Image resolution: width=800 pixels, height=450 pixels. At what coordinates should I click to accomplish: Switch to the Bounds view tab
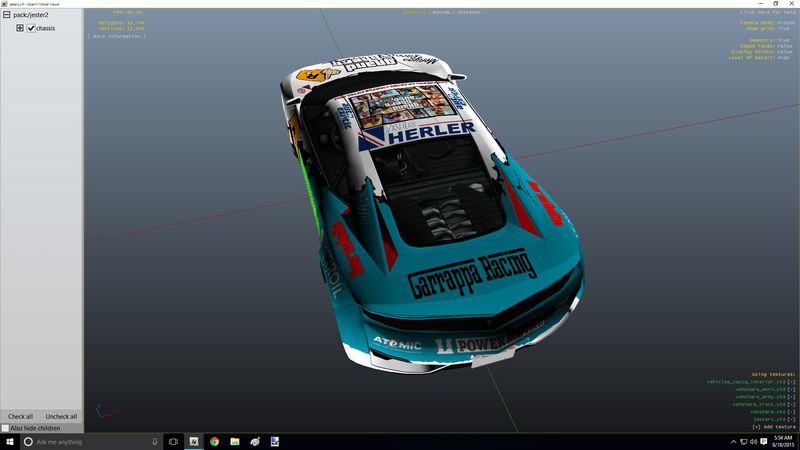pos(441,12)
